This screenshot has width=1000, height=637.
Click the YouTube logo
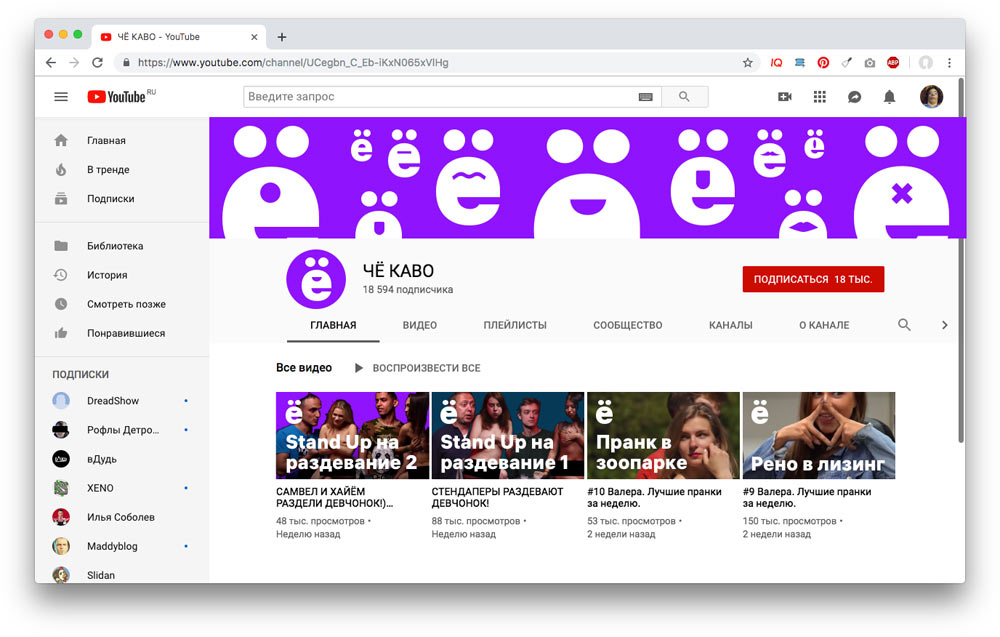click(x=117, y=97)
